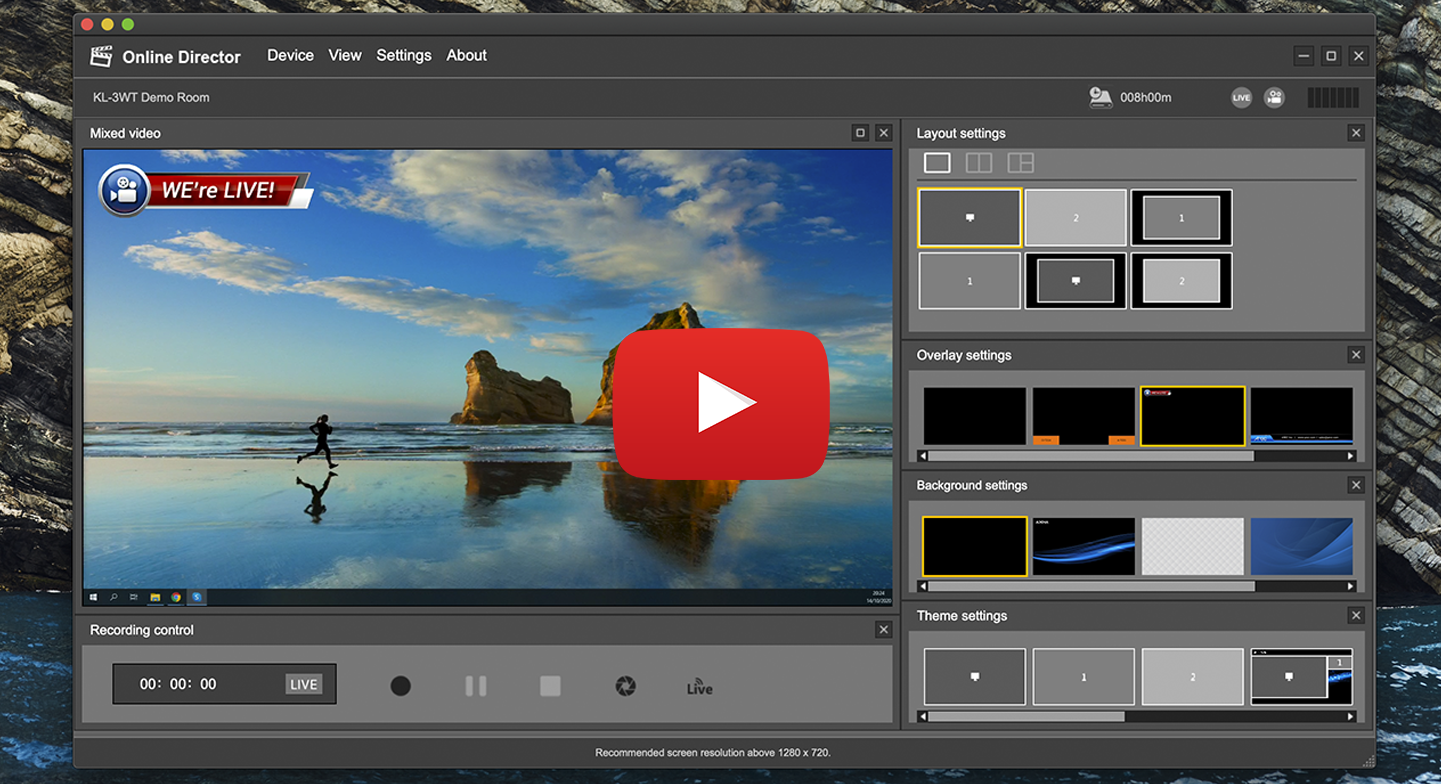Stop the recording
Screen dimensions: 1441x784
pyautogui.click(x=550, y=686)
